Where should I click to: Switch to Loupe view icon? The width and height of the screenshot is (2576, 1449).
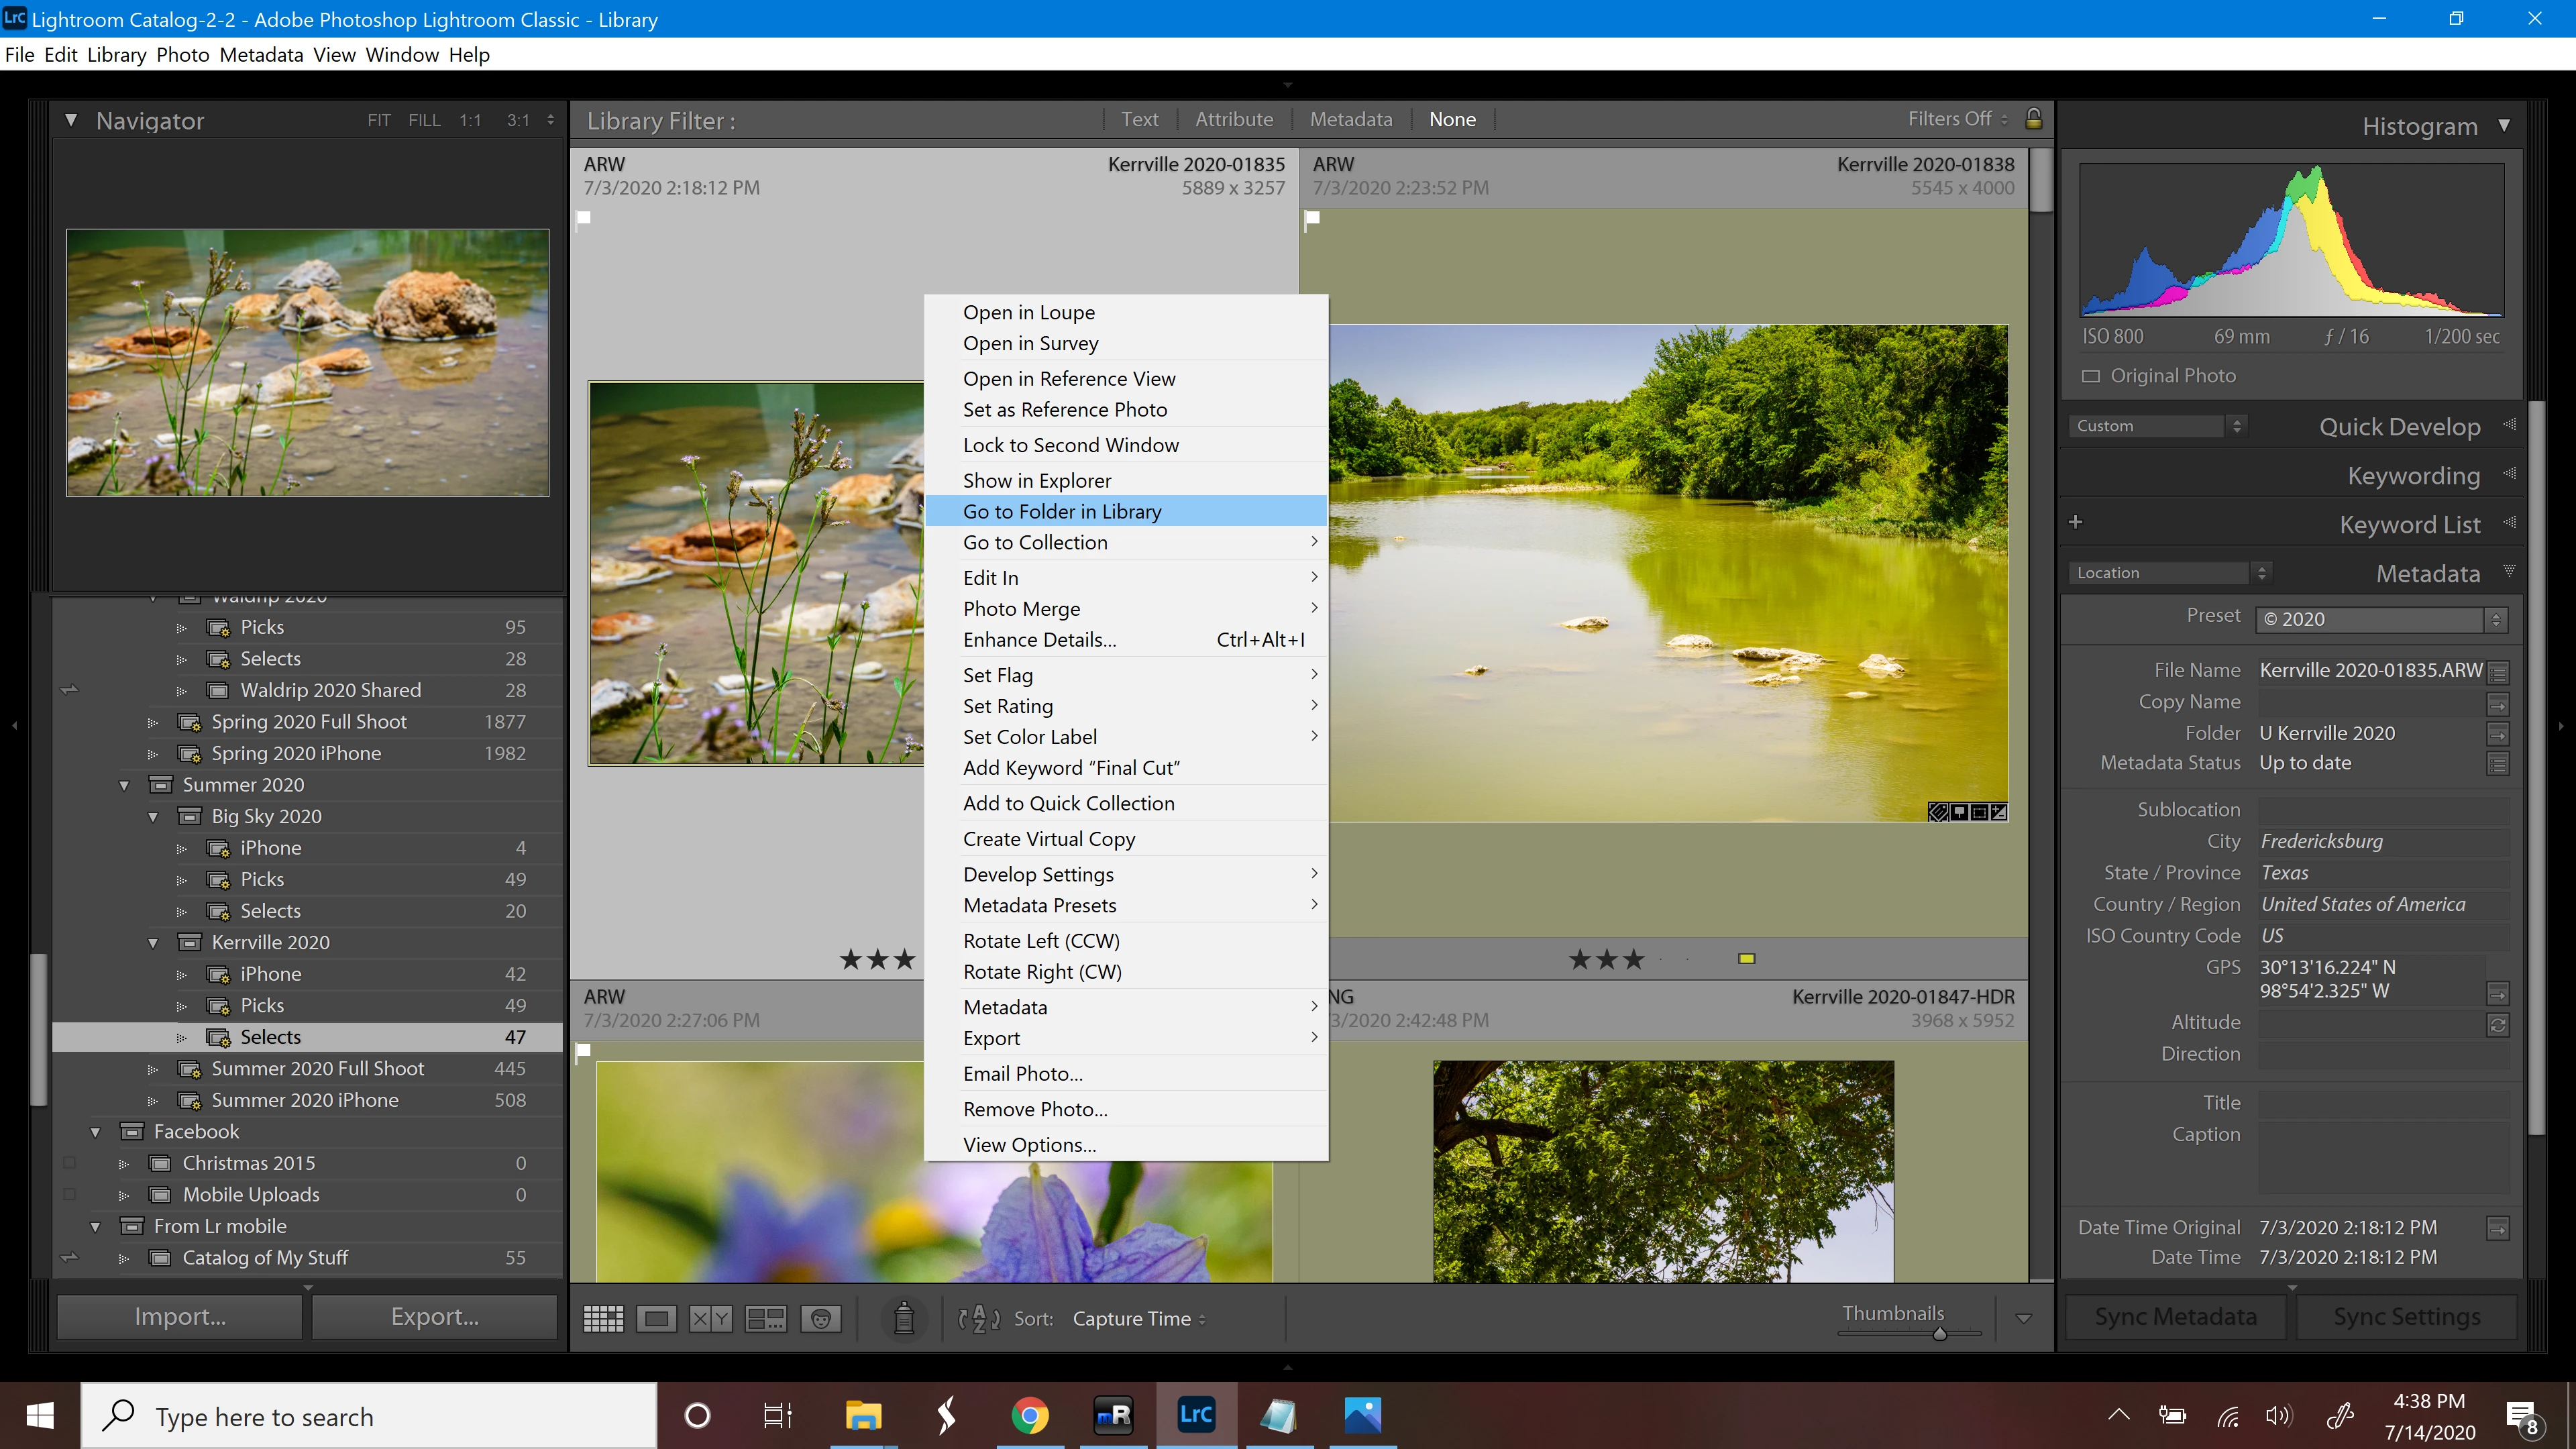[x=656, y=1318]
